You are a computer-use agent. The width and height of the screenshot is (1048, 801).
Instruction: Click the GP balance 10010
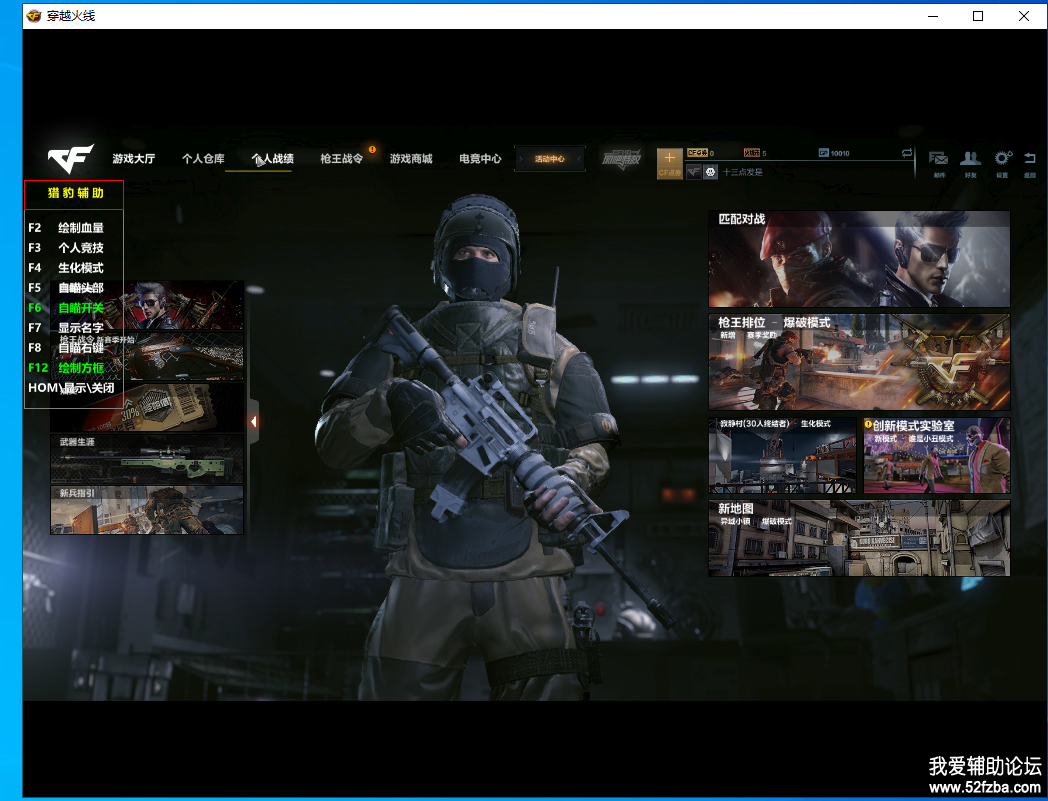pos(840,153)
